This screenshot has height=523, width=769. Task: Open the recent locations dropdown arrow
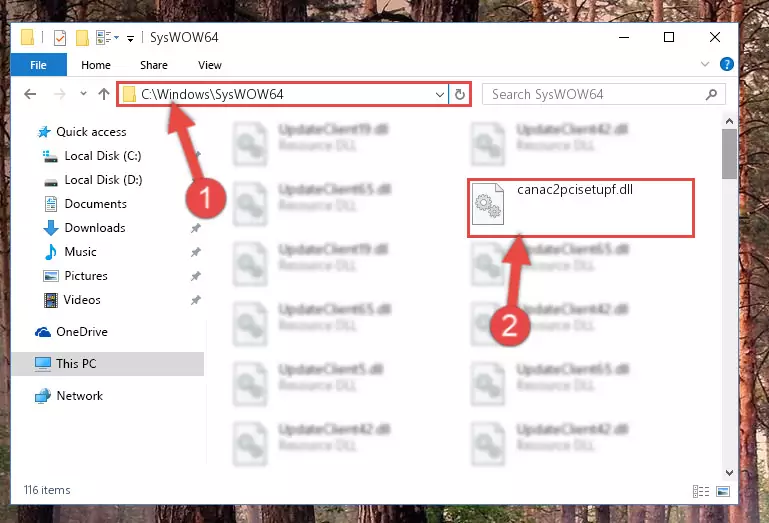click(83, 94)
